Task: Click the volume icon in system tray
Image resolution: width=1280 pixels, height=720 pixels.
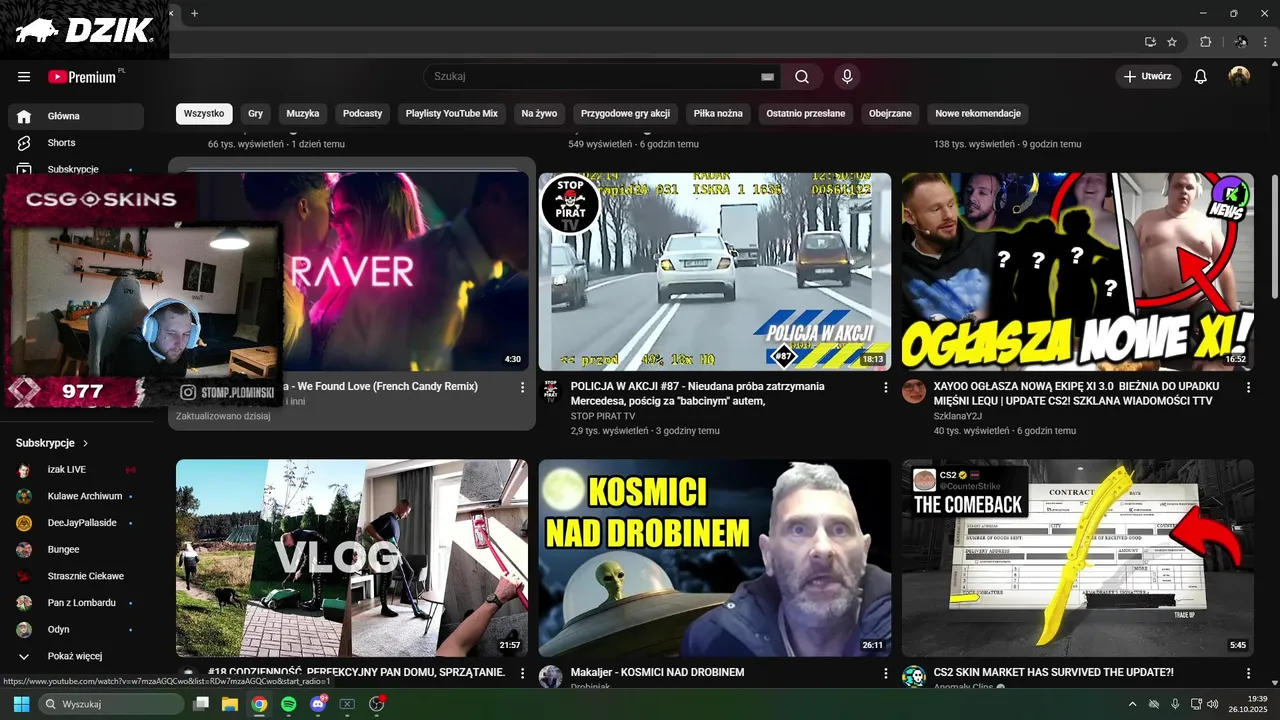Action: pyautogui.click(x=1212, y=704)
